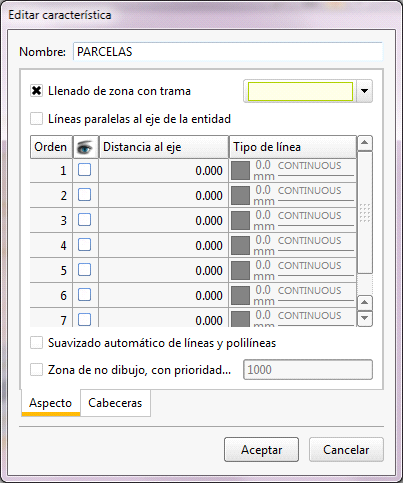
Task: Enable Líneas paralelas al eje de la entidad
Action: click(x=36, y=119)
